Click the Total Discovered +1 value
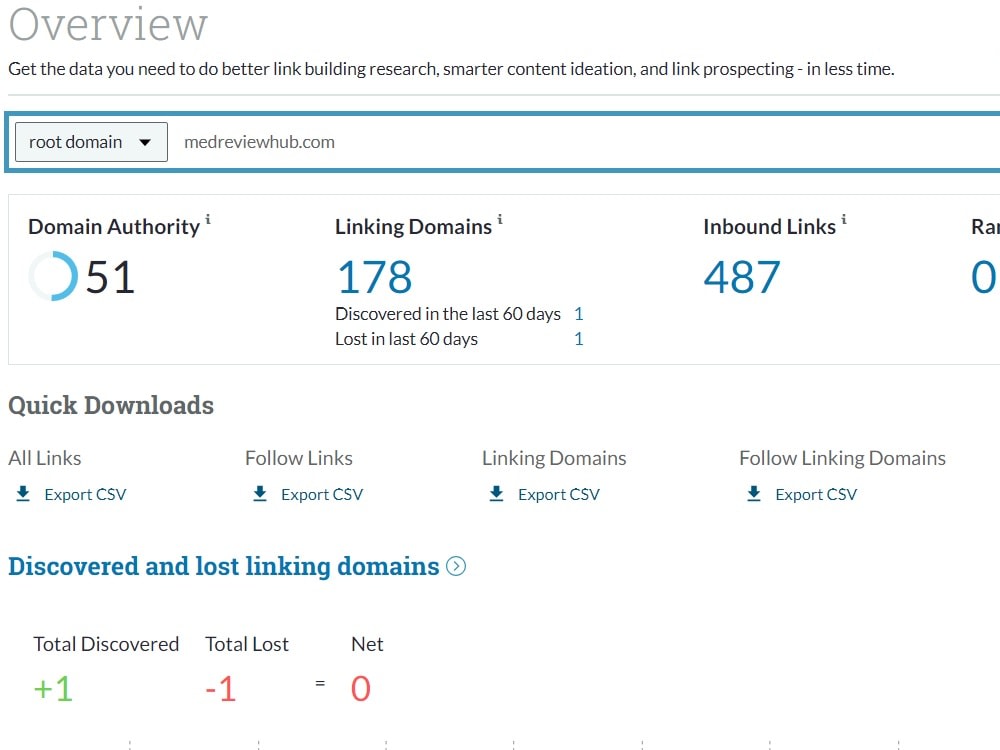 [54, 689]
